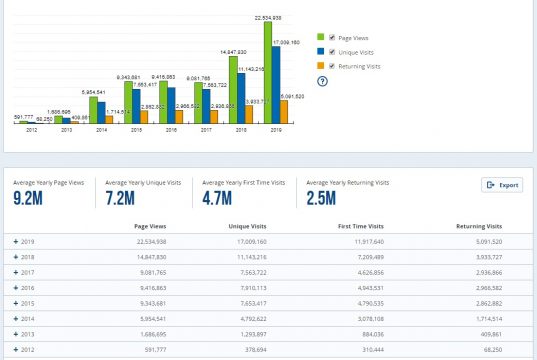Click the 2018 blue Unique Visits bar
Image resolution: width=537 pixels, height=360 pixels.
tap(241, 98)
